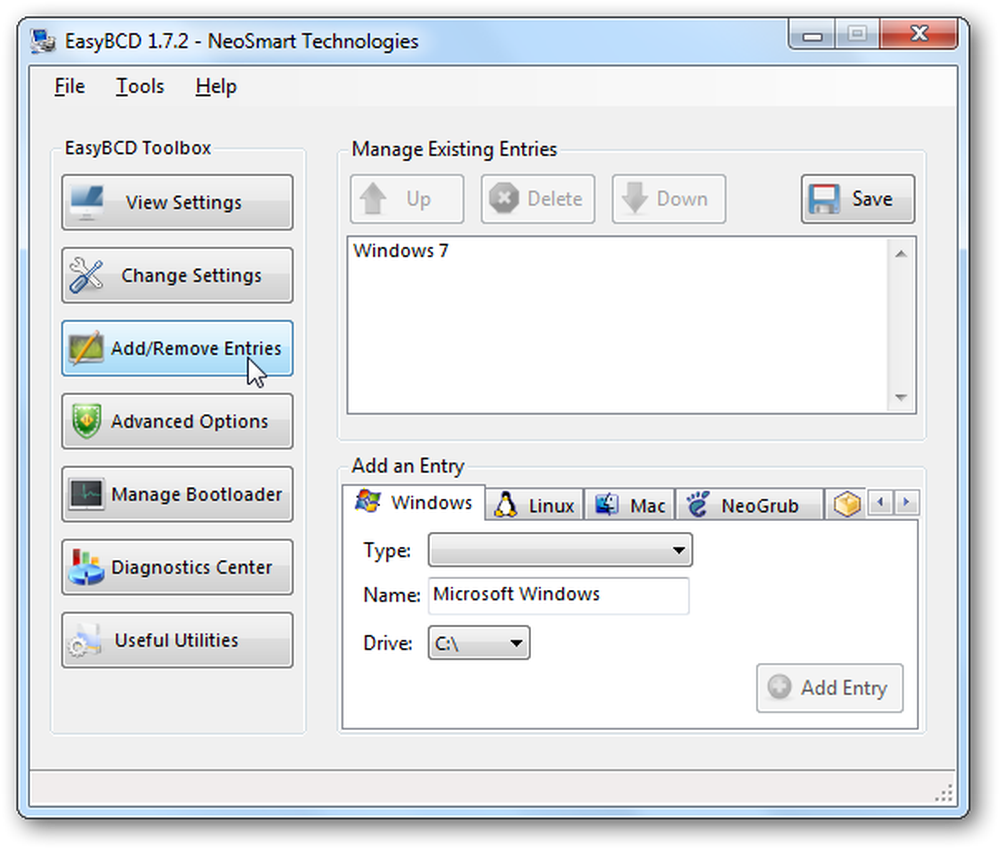Click the pie chart Diagnostics icon
1000x849 pixels.
(x=86, y=567)
